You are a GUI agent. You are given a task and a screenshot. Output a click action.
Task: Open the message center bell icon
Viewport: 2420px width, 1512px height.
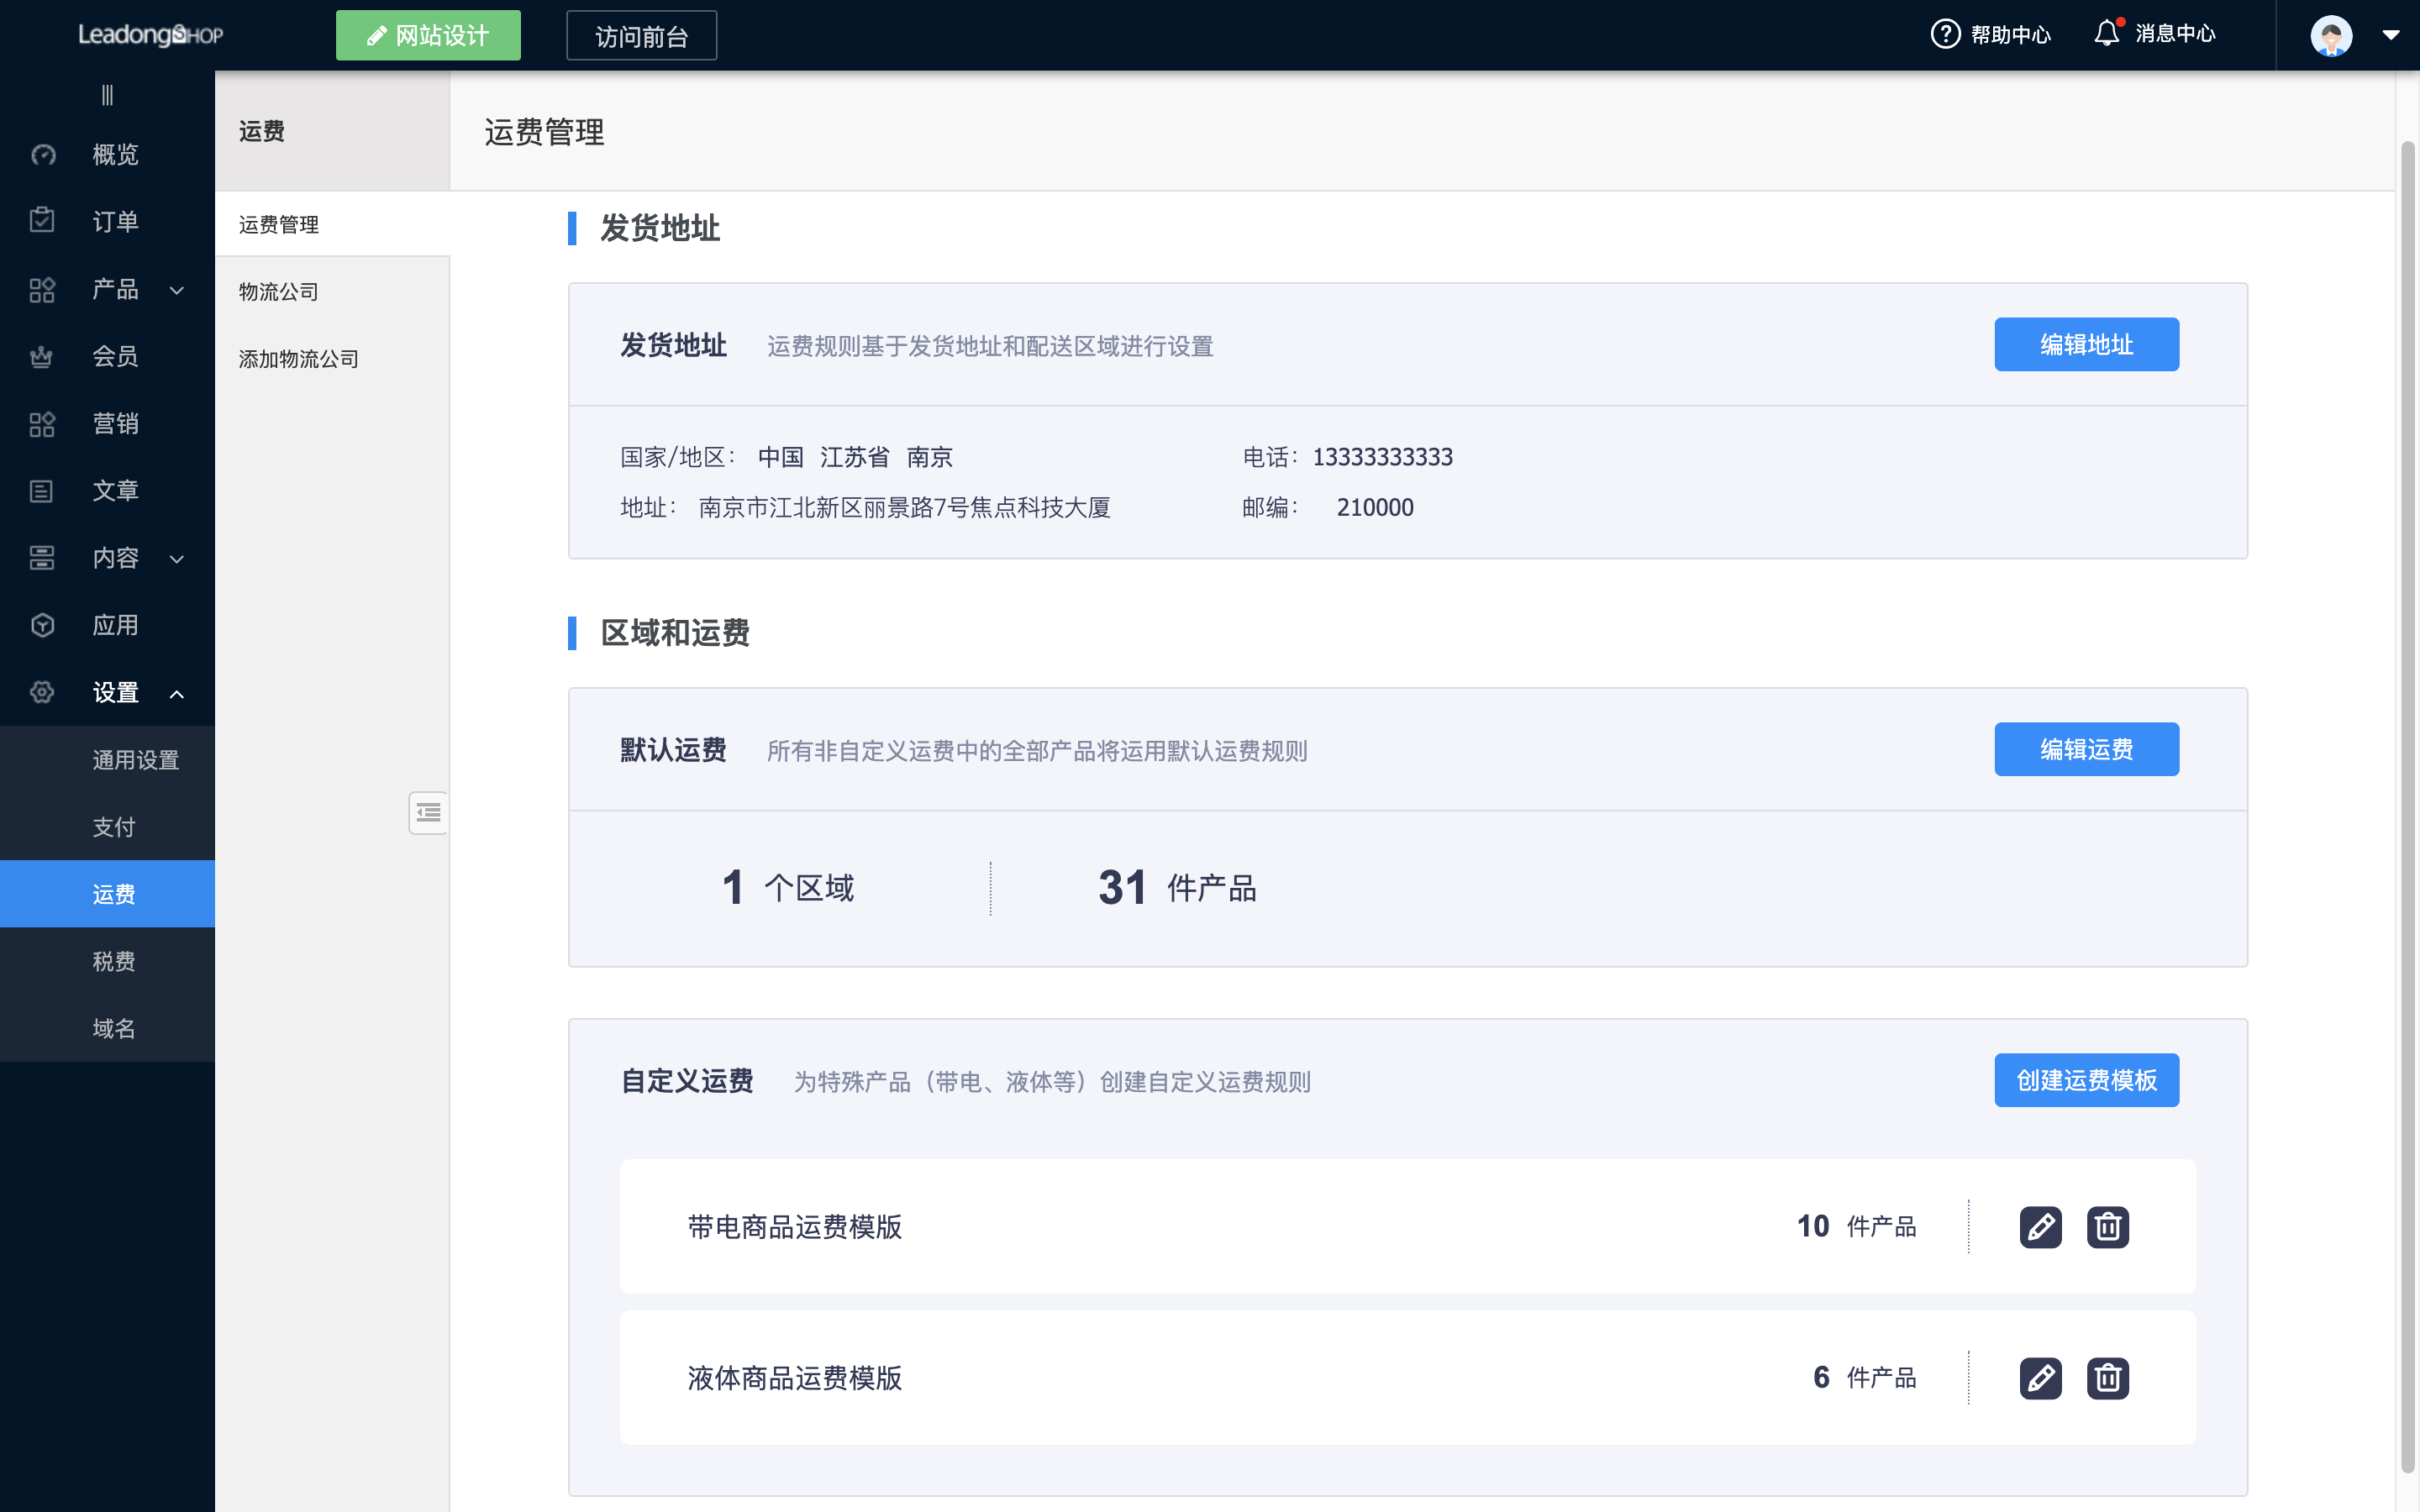2106,33
